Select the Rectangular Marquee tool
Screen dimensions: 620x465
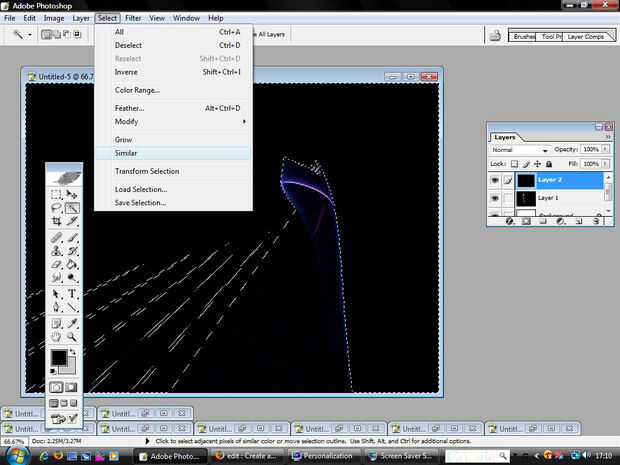click(57, 195)
